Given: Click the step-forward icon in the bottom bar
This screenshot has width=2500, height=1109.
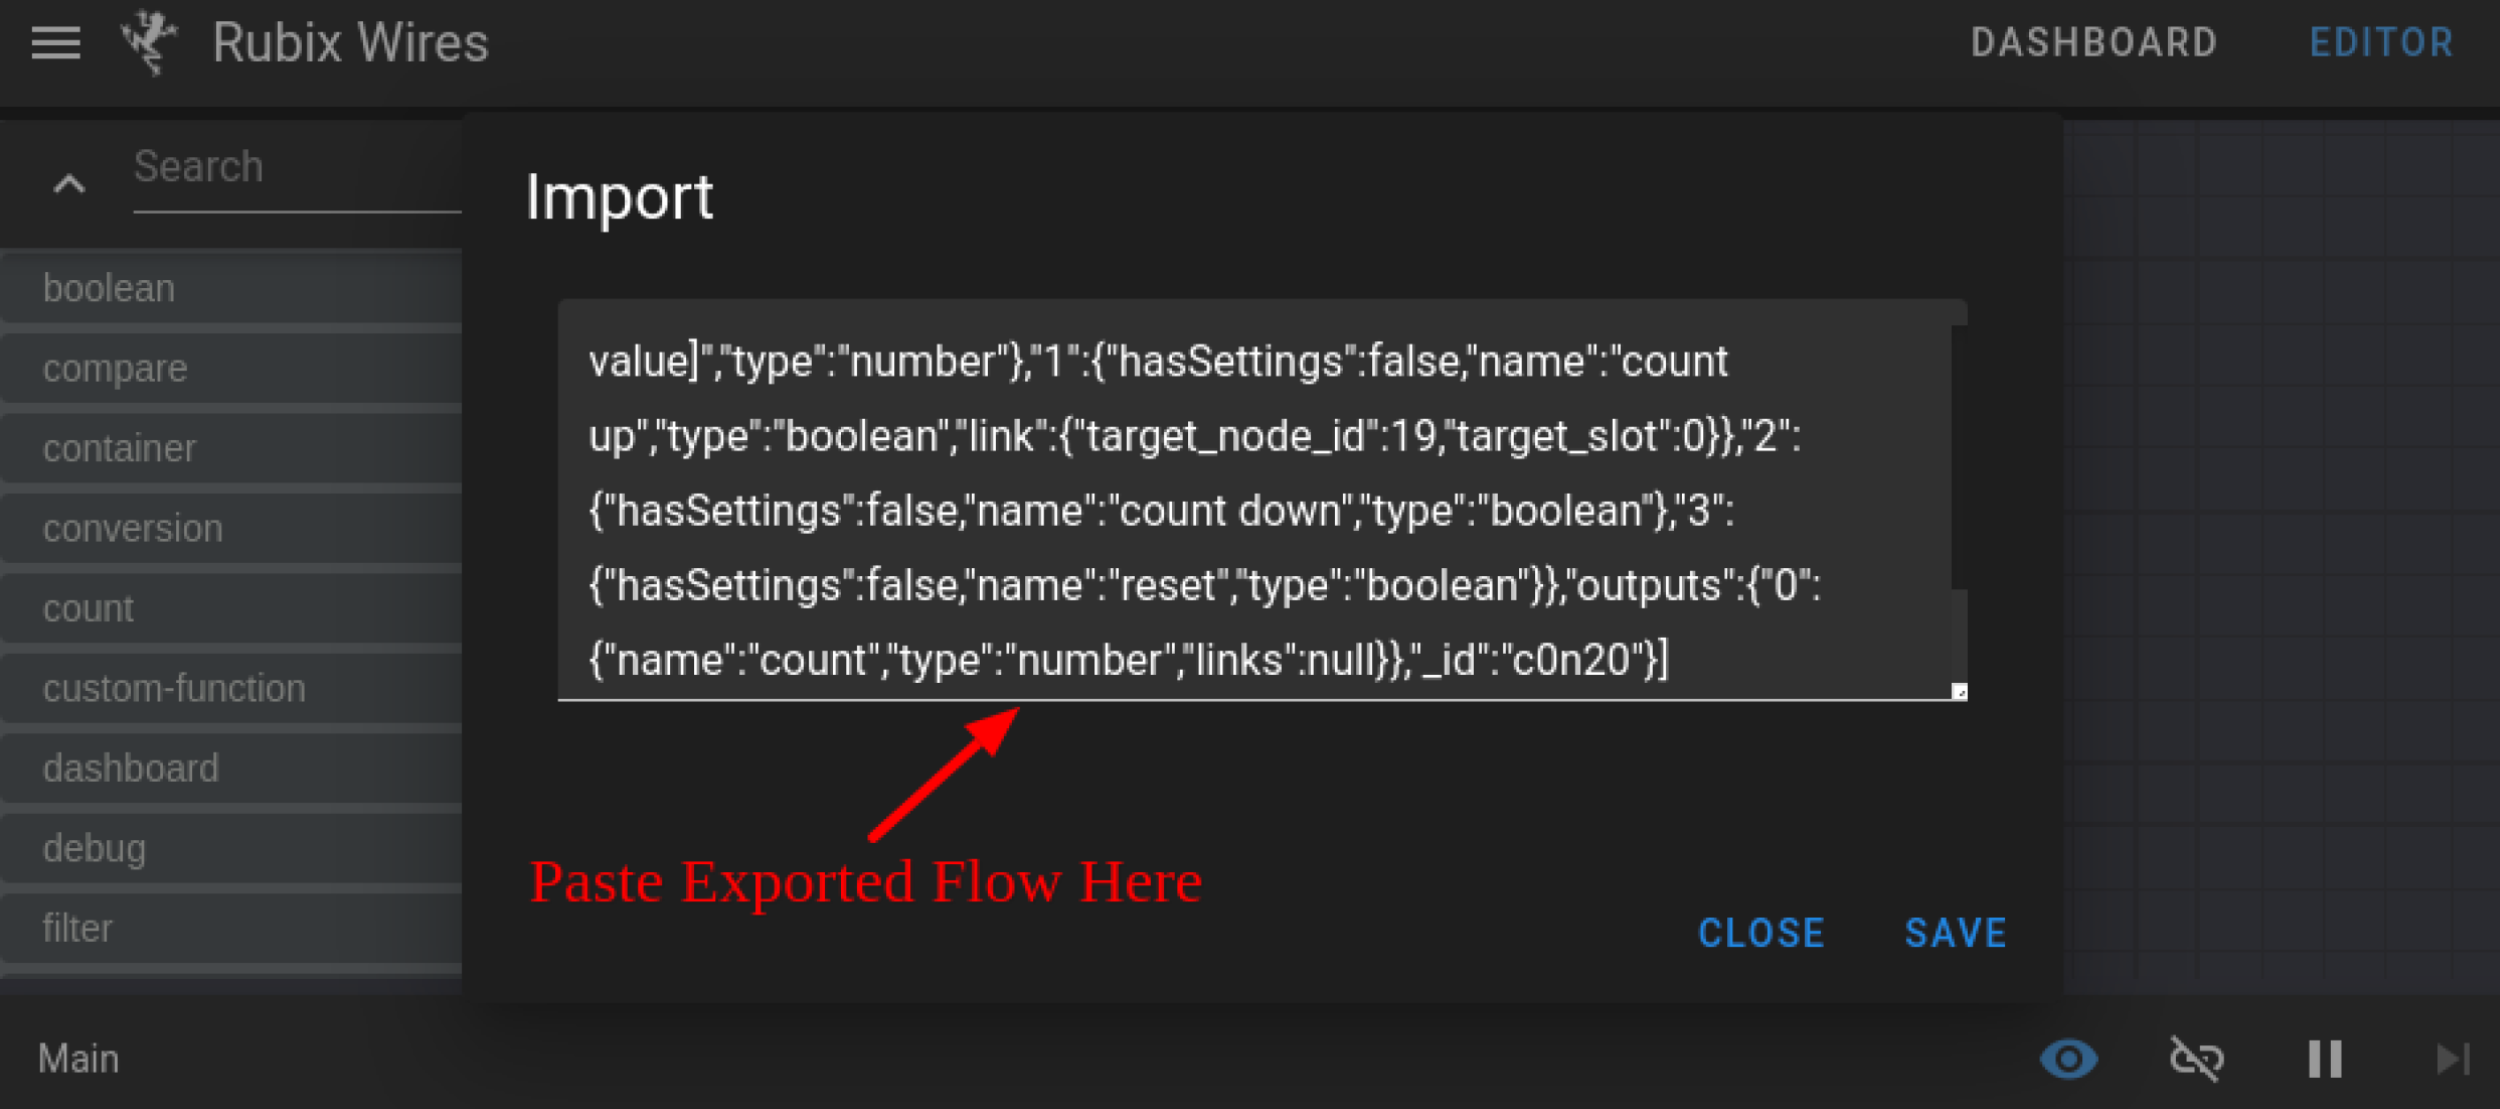Looking at the screenshot, I should [x=2453, y=1059].
